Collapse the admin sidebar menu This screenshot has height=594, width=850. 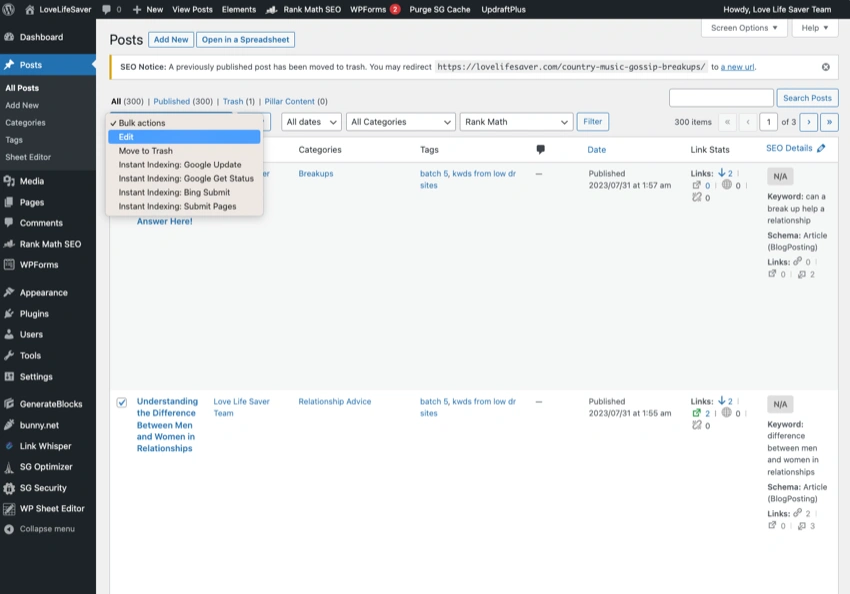[x=46, y=529]
